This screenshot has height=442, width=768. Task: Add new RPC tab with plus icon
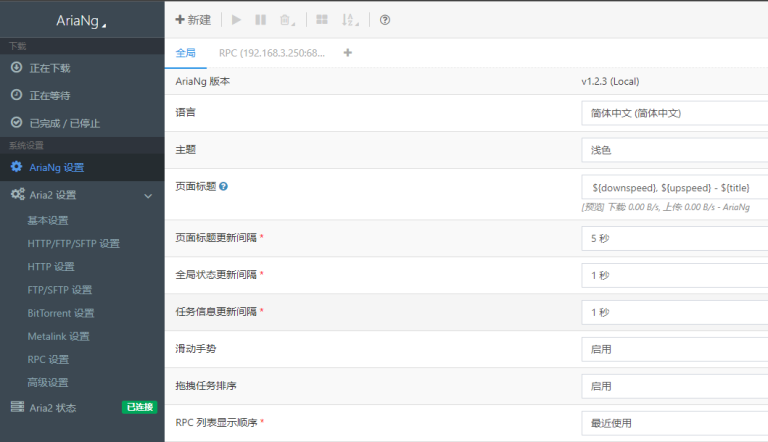348,52
